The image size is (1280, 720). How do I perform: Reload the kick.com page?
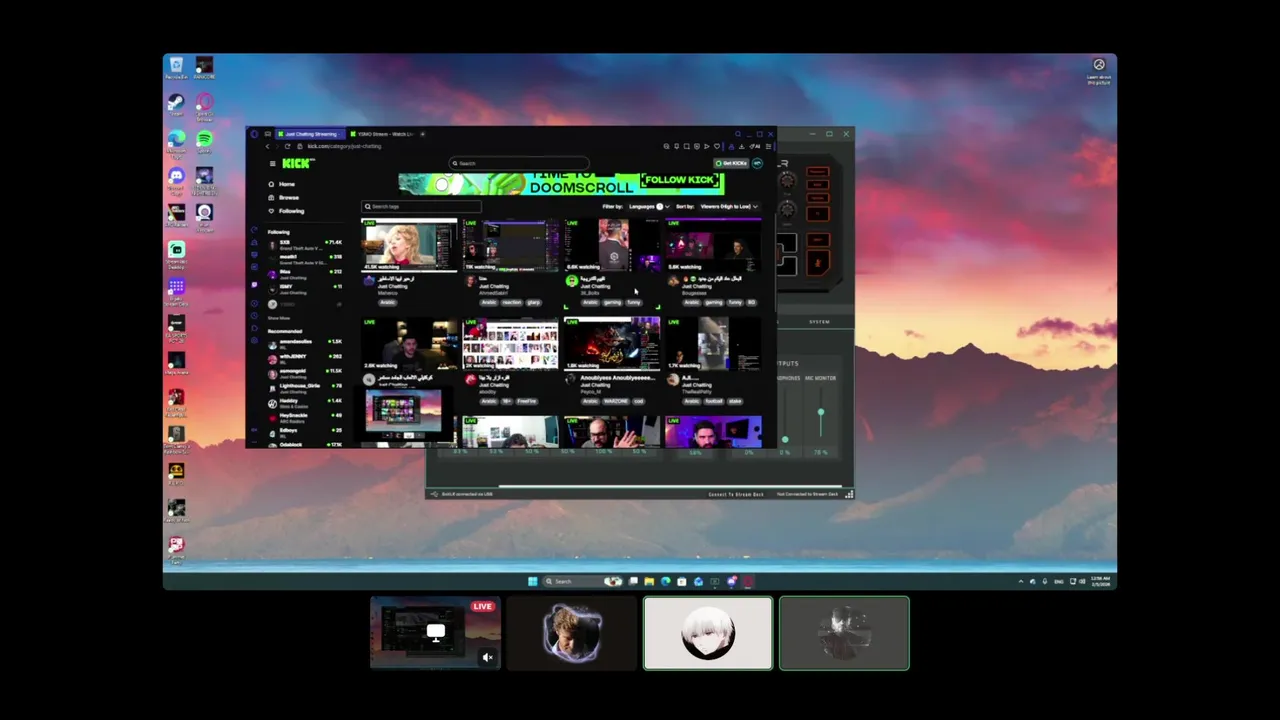tap(288, 146)
